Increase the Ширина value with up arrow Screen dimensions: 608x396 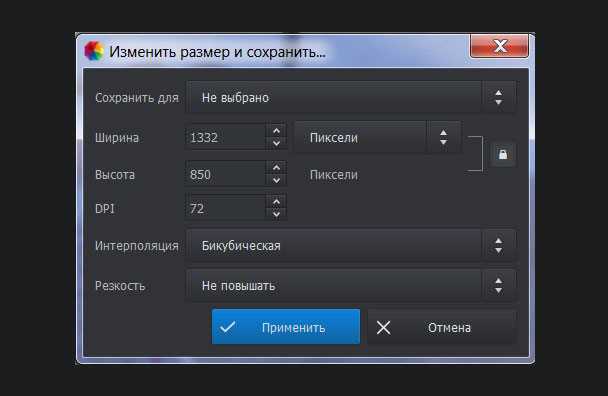[276, 131]
